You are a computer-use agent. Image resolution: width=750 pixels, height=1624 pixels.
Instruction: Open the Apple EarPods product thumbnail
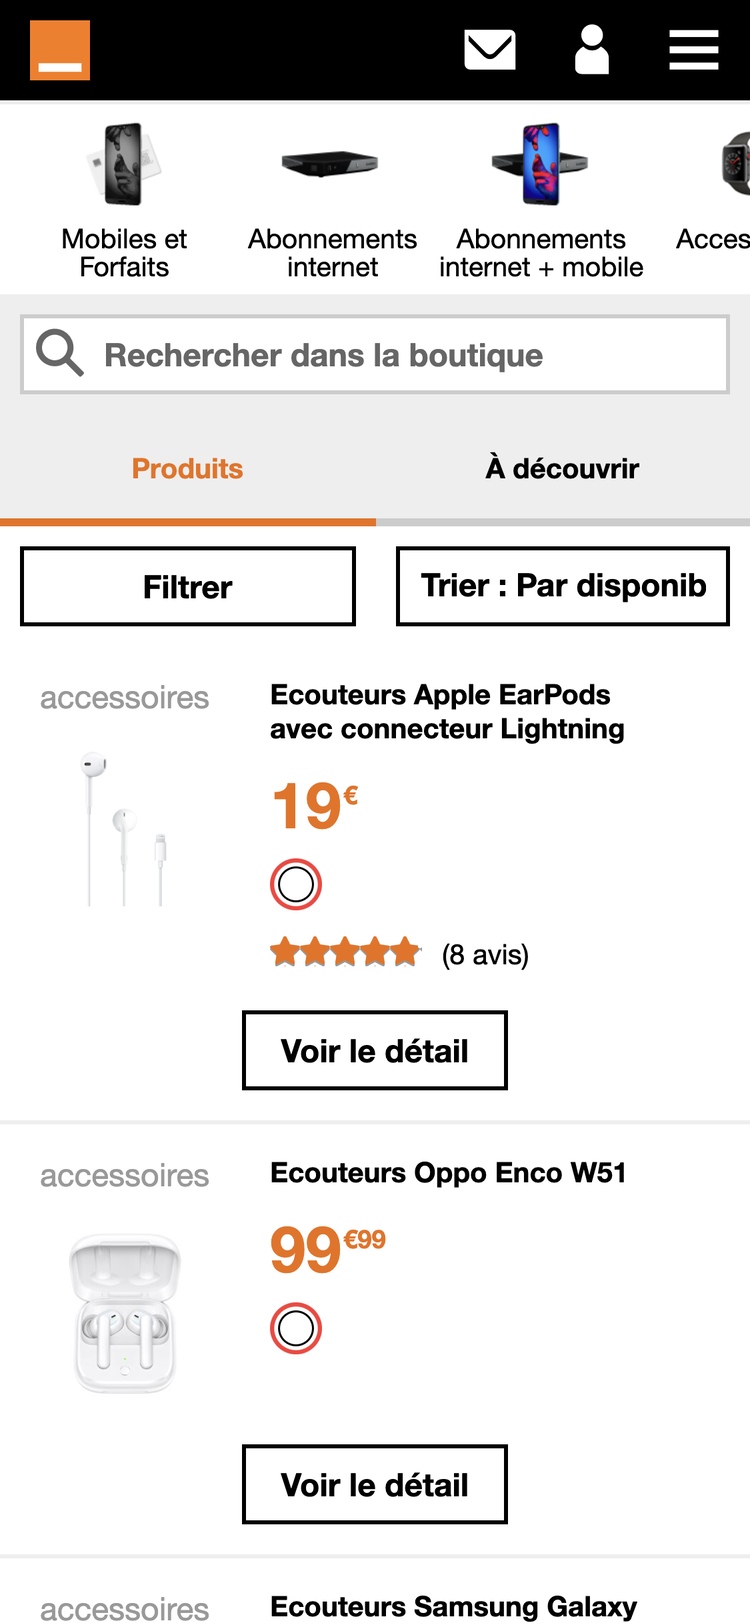click(124, 830)
